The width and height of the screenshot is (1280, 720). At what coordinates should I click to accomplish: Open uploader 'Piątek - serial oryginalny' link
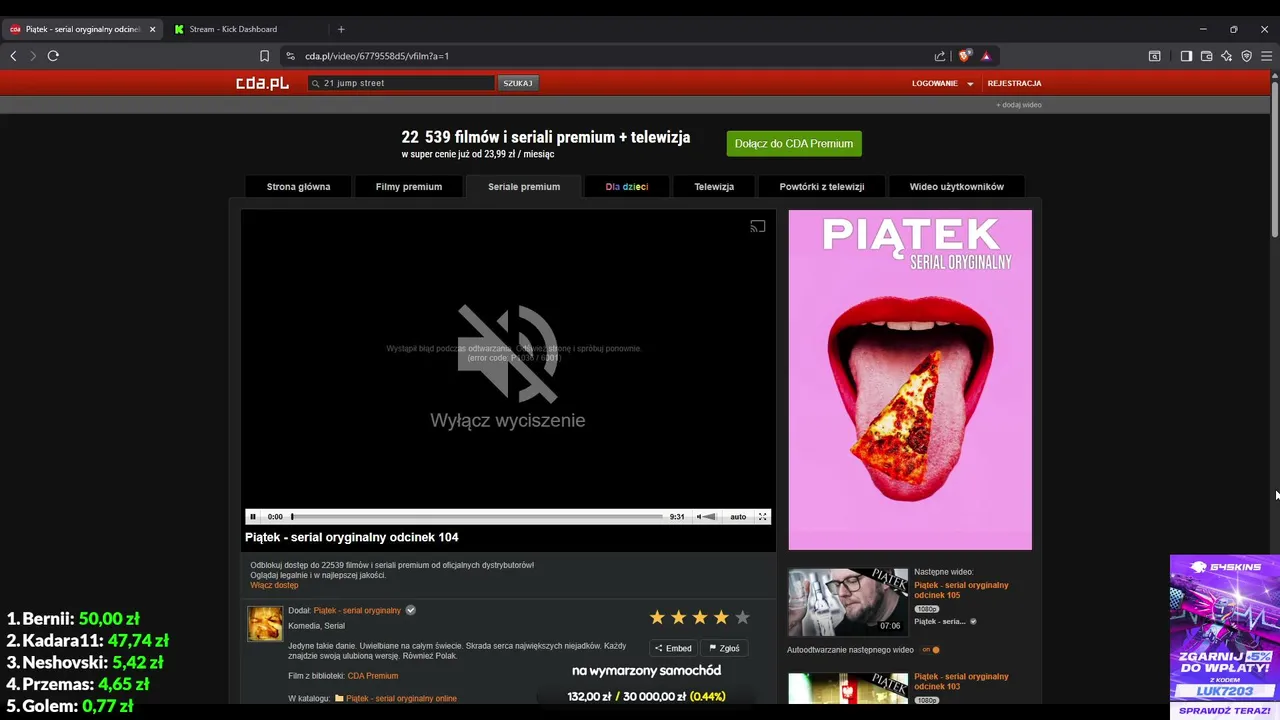357,610
